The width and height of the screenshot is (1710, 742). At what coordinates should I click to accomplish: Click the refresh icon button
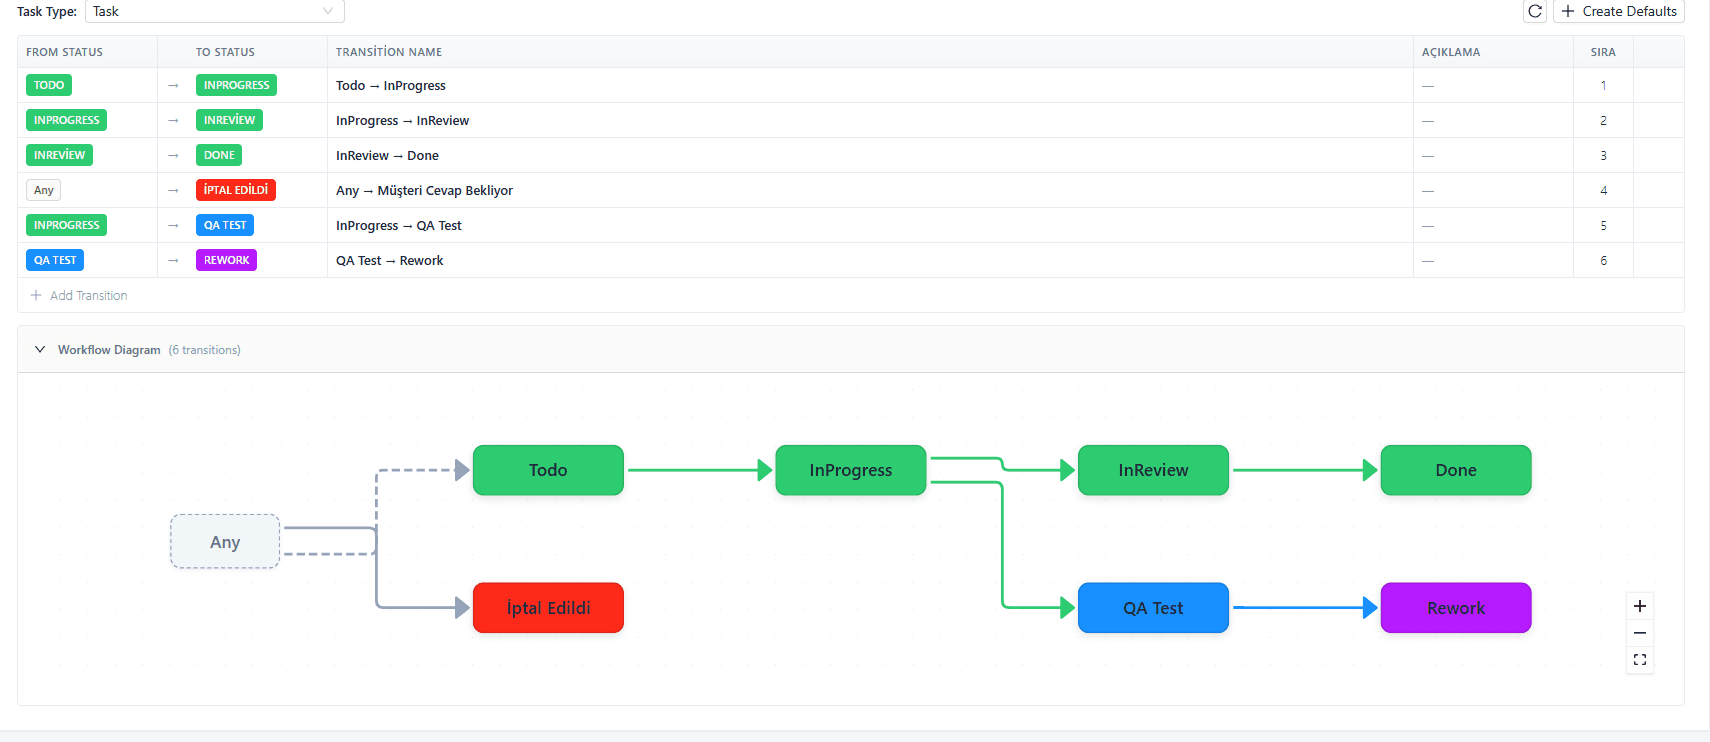click(x=1535, y=11)
